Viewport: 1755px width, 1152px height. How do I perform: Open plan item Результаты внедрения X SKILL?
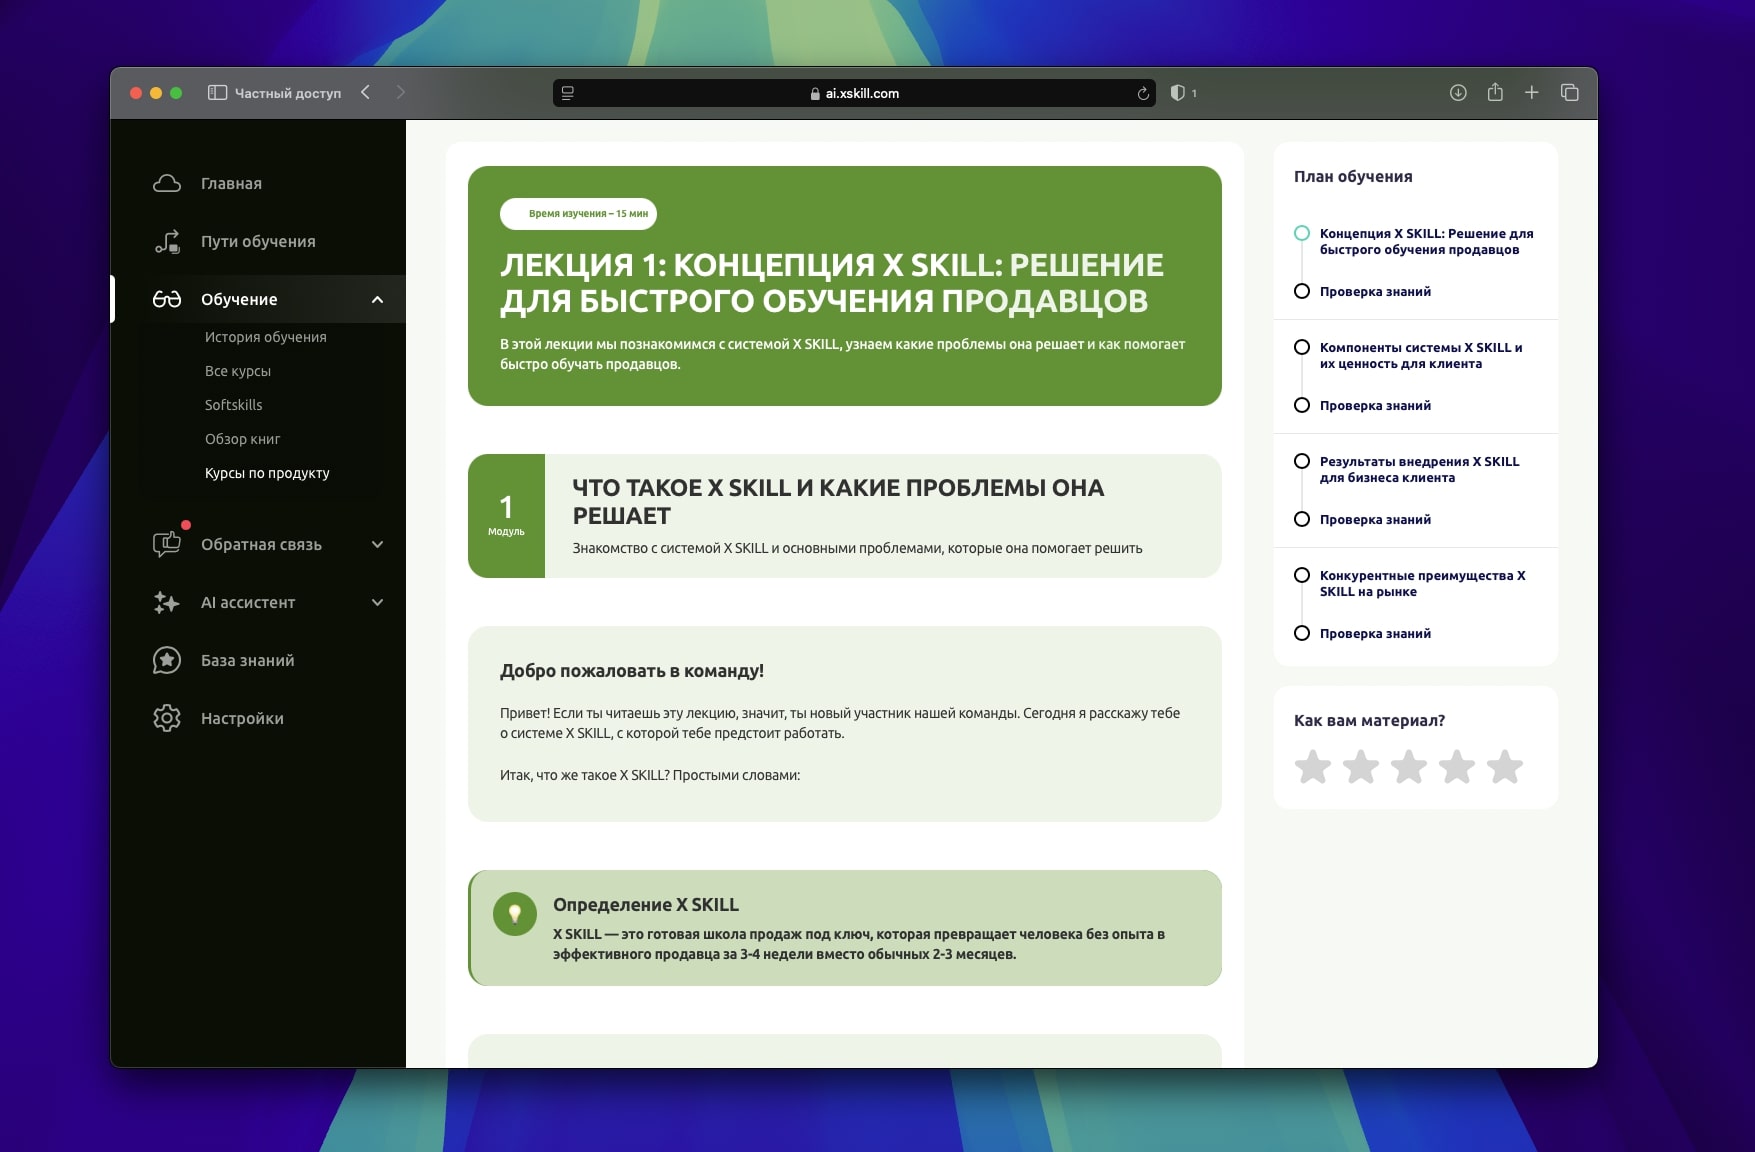(x=1419, y=469)
